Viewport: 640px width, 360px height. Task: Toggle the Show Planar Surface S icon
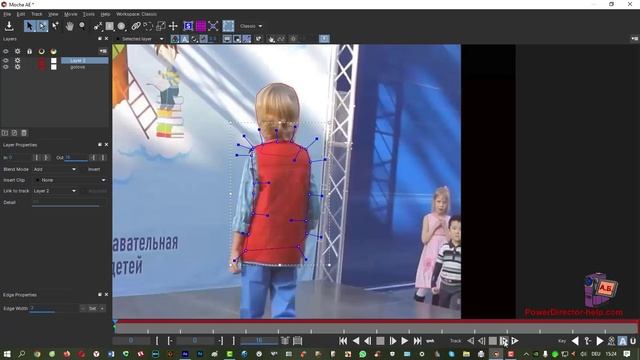tap(188, 26)
